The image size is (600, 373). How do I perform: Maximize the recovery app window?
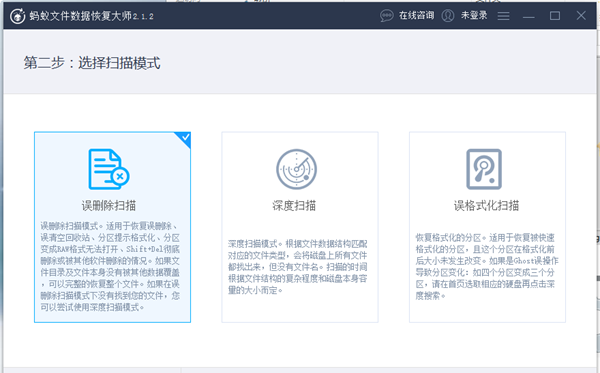point(555,16)
